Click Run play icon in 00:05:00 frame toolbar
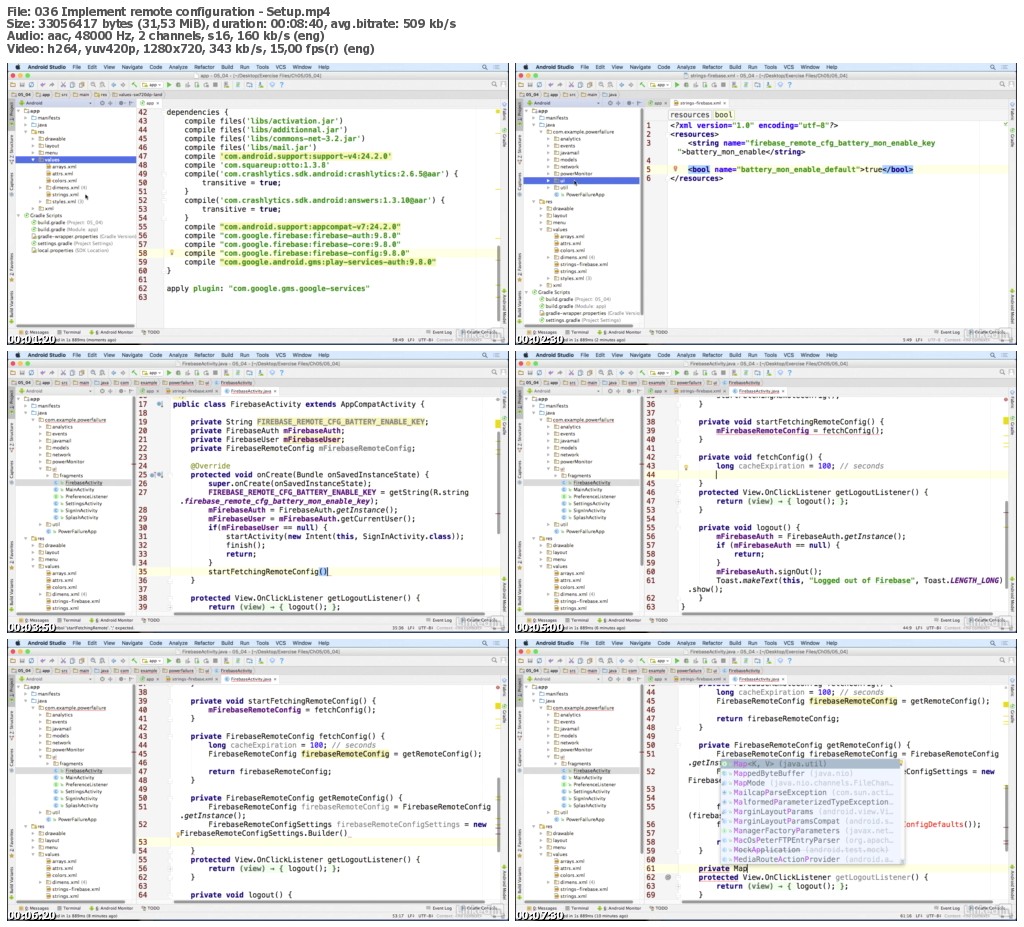 (677, 372)
